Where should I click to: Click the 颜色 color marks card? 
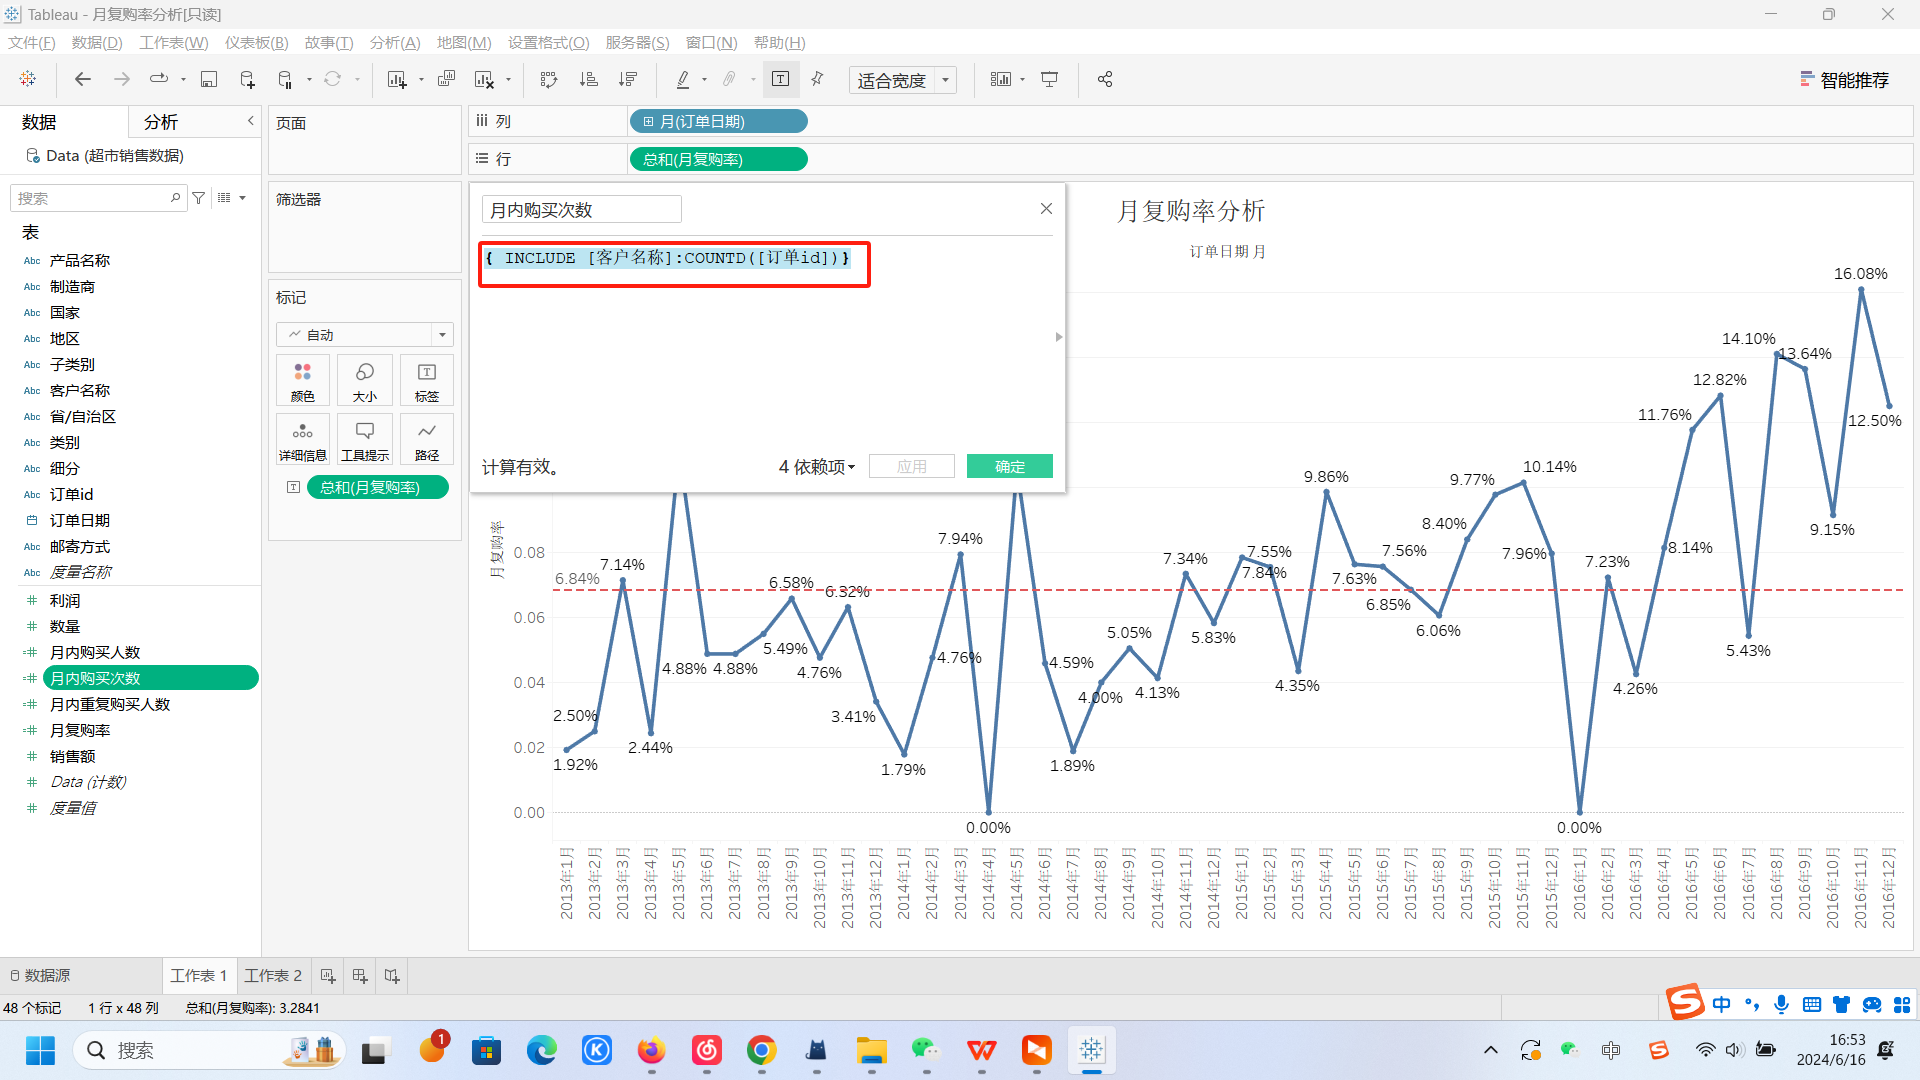tap(302, 380)
